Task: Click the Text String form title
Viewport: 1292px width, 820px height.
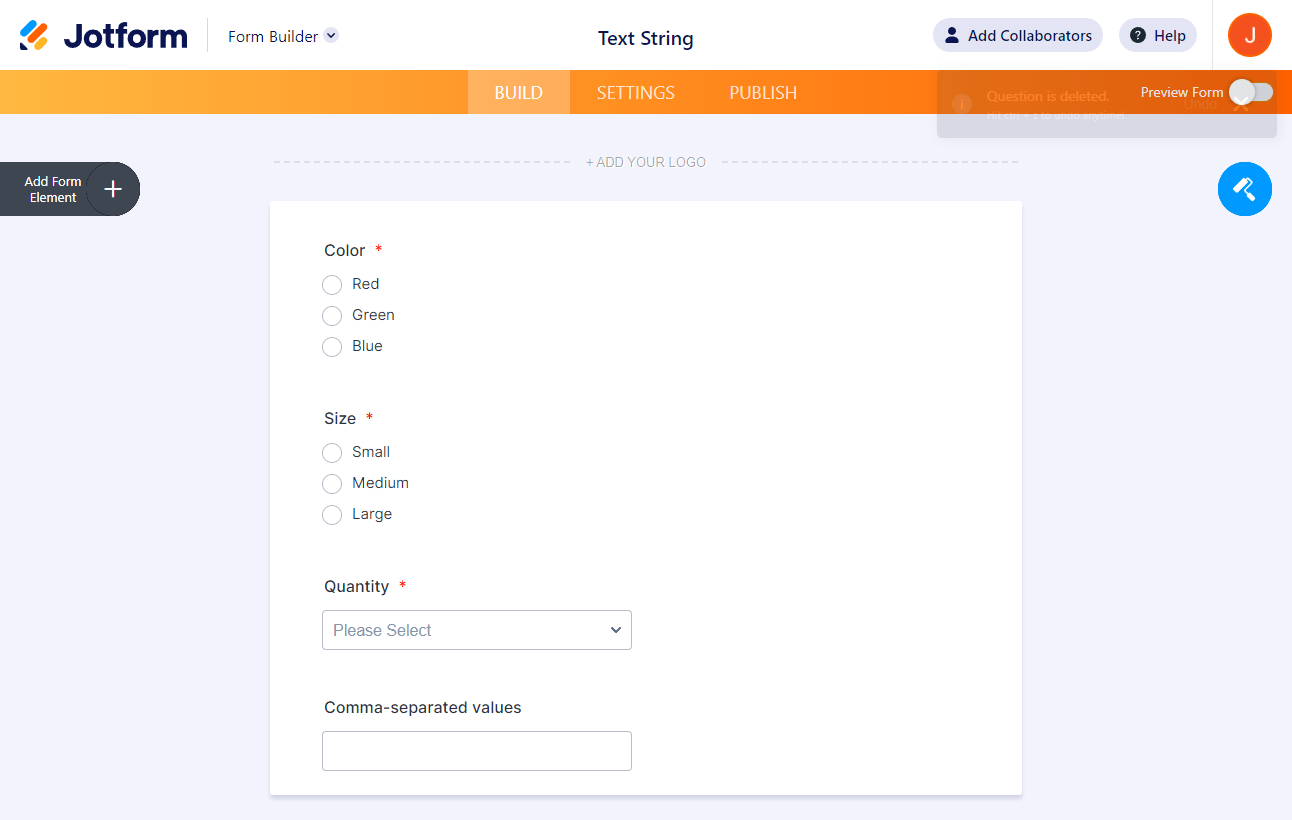Action: pyautogui.click(x=645, y=39)
